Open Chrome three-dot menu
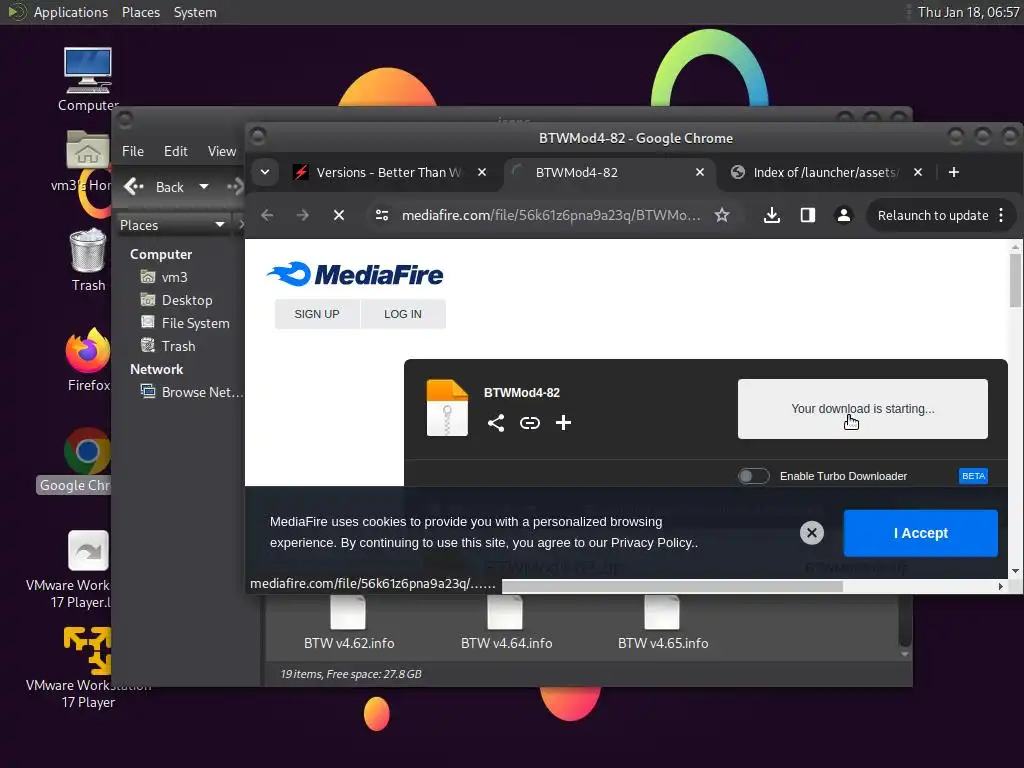Screen dimensions: 1024x768 pyautogui.click(x=1001, y=215)
